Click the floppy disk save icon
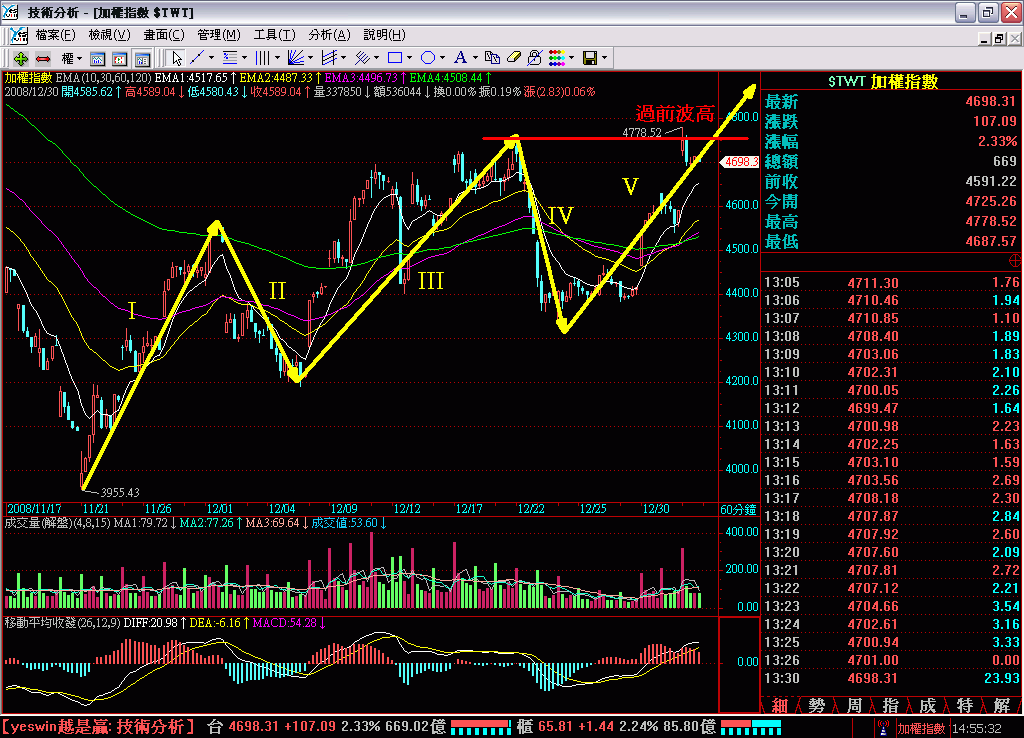1024x738 pixels. point(590,58)
